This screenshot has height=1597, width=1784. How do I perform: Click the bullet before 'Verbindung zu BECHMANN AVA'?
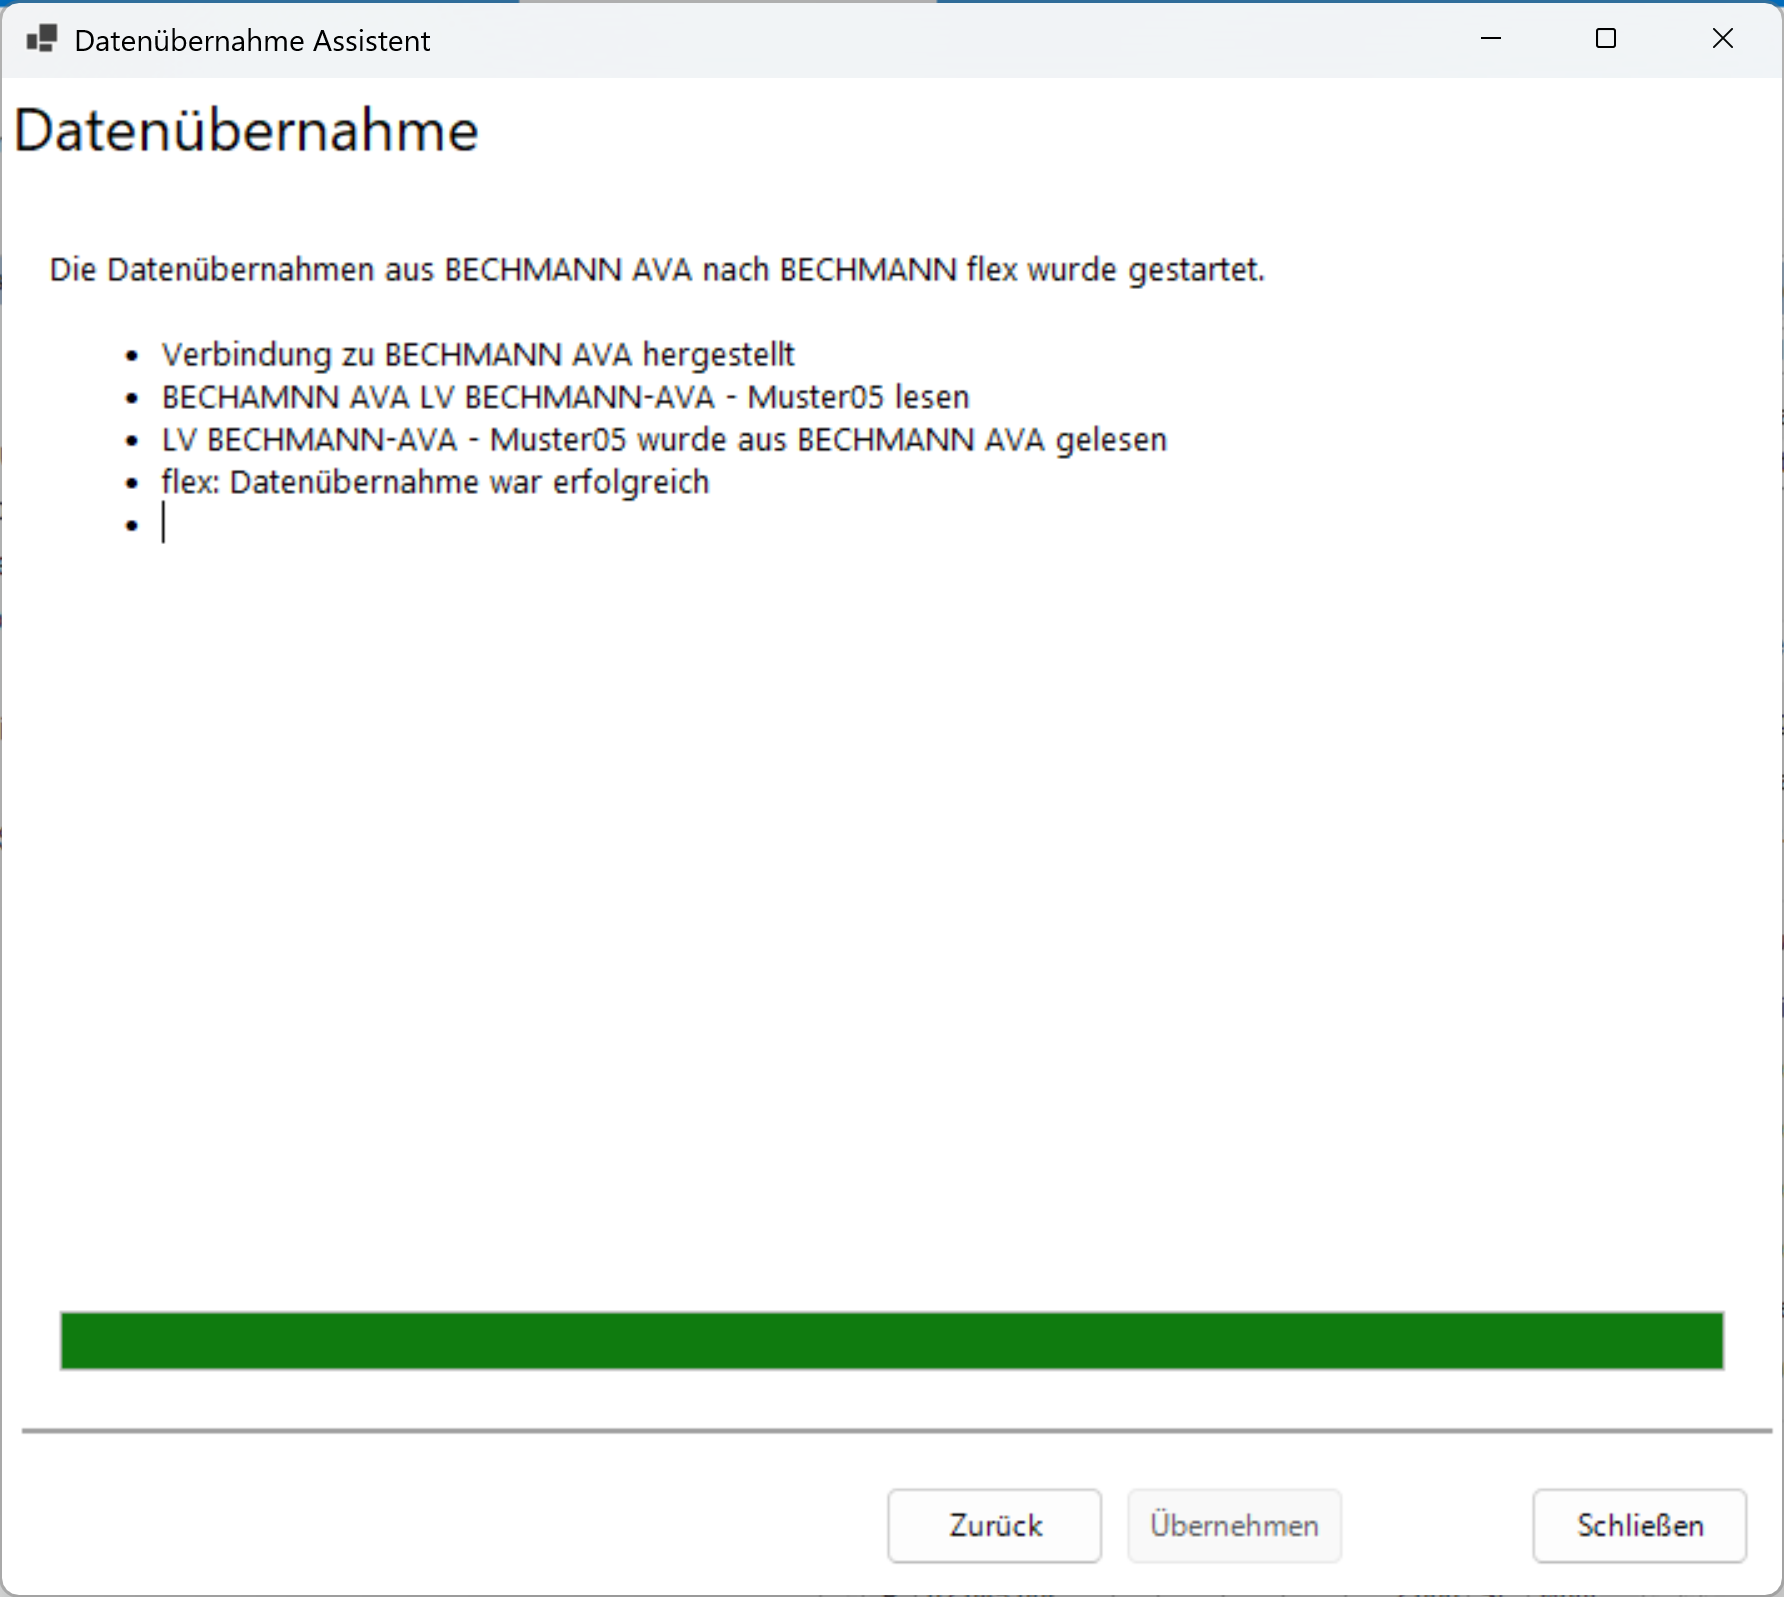(132, 356)
